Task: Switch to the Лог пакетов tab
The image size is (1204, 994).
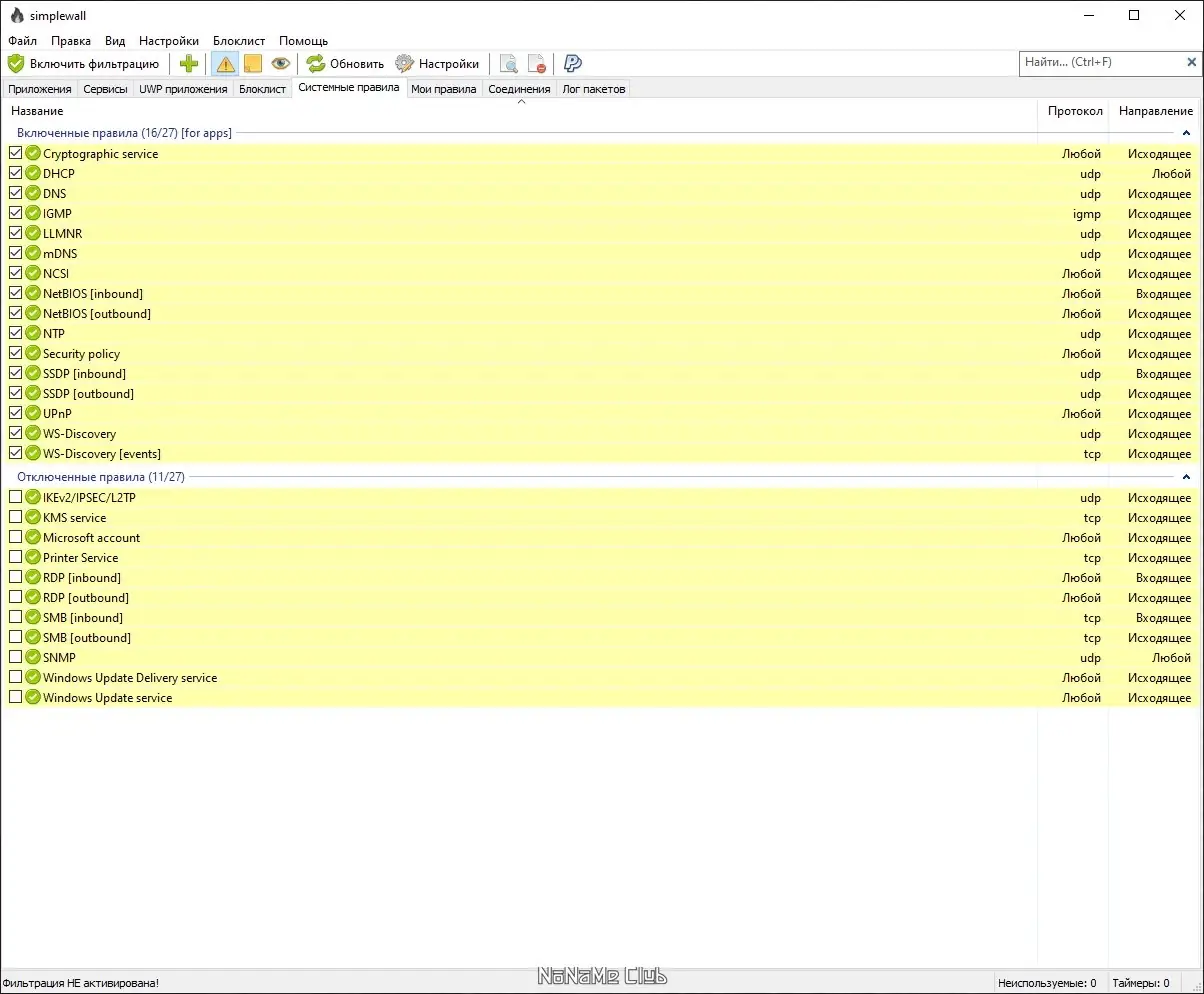Action: point(594,89)
